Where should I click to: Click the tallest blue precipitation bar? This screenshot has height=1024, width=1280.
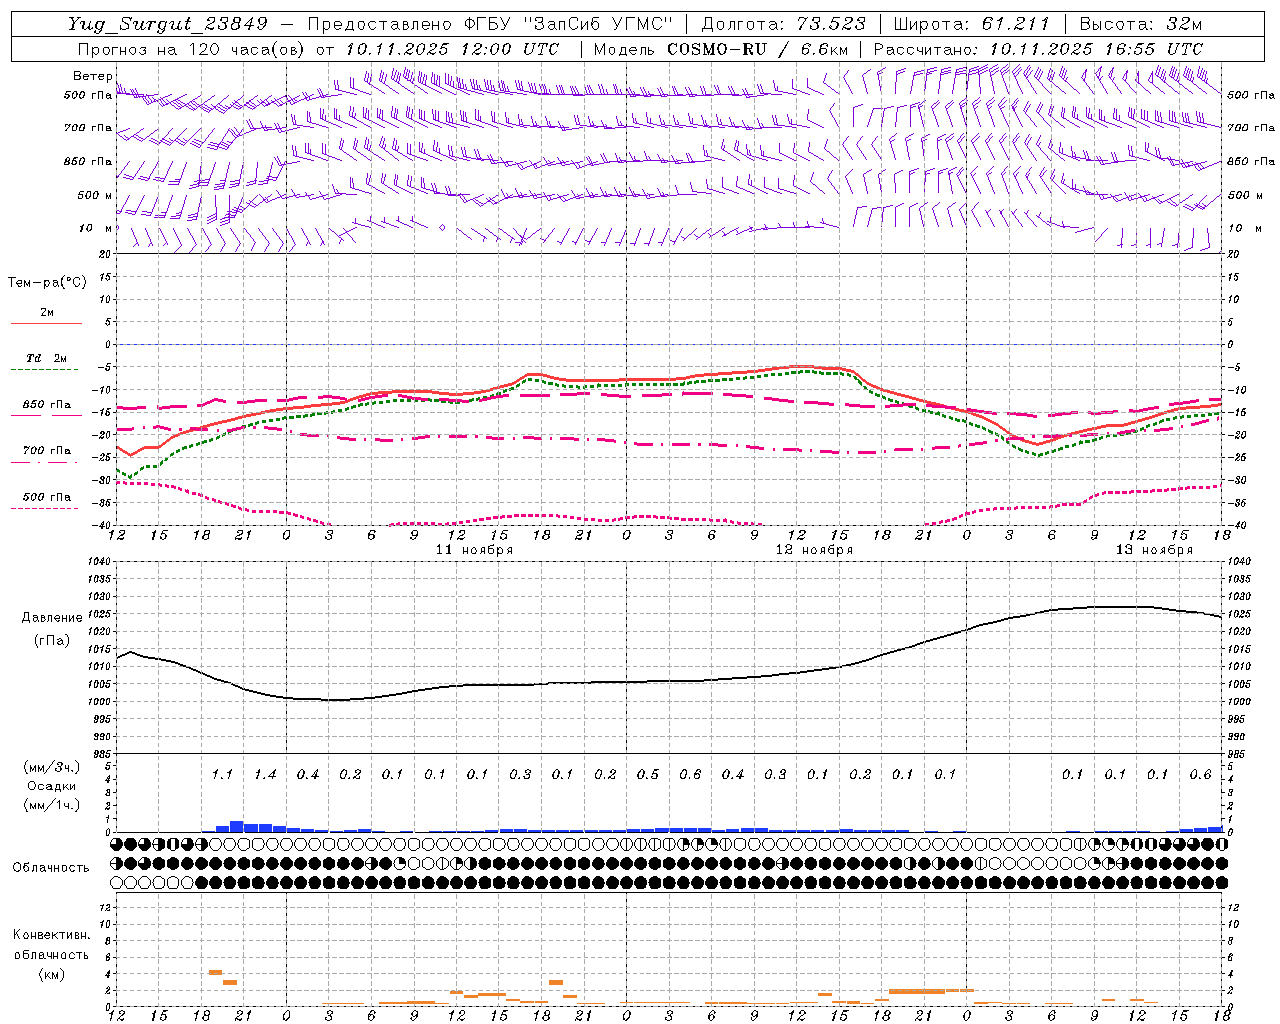click(x=237, y=827)
